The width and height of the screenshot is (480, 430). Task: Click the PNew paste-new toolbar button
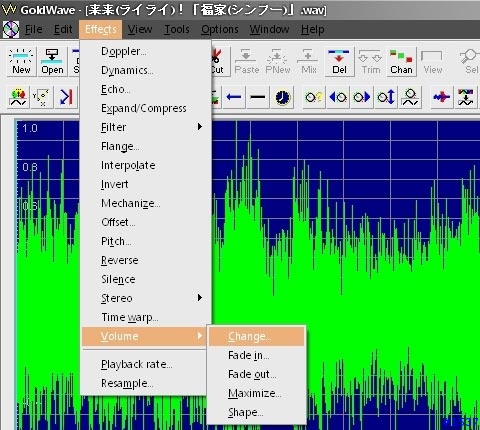(278, 62)
